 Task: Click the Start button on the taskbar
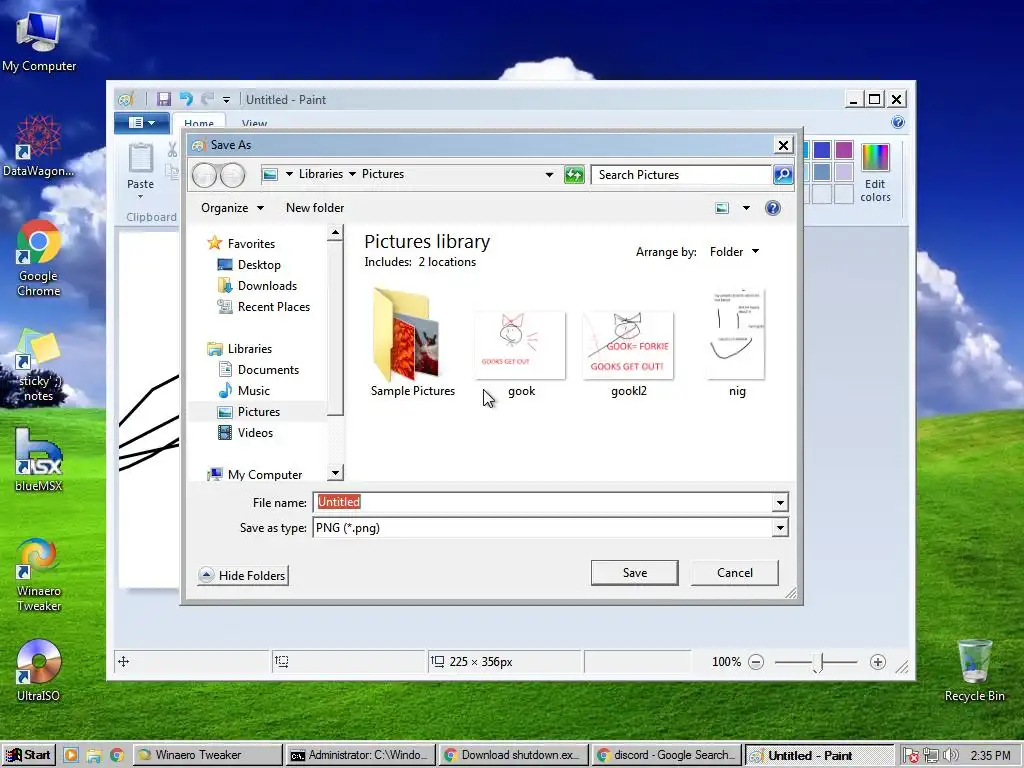pyautogui.click(x=28, y=755)
